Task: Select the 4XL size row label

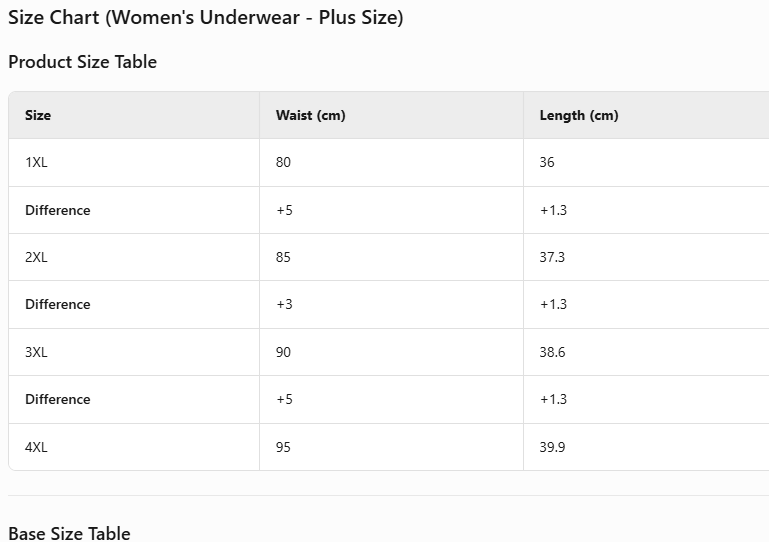Action: coord(36,447)
